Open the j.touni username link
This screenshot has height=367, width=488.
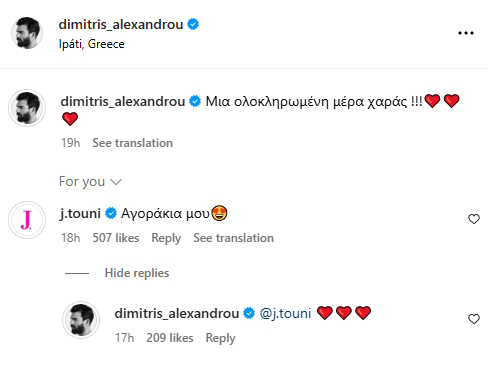pos(80,213)
